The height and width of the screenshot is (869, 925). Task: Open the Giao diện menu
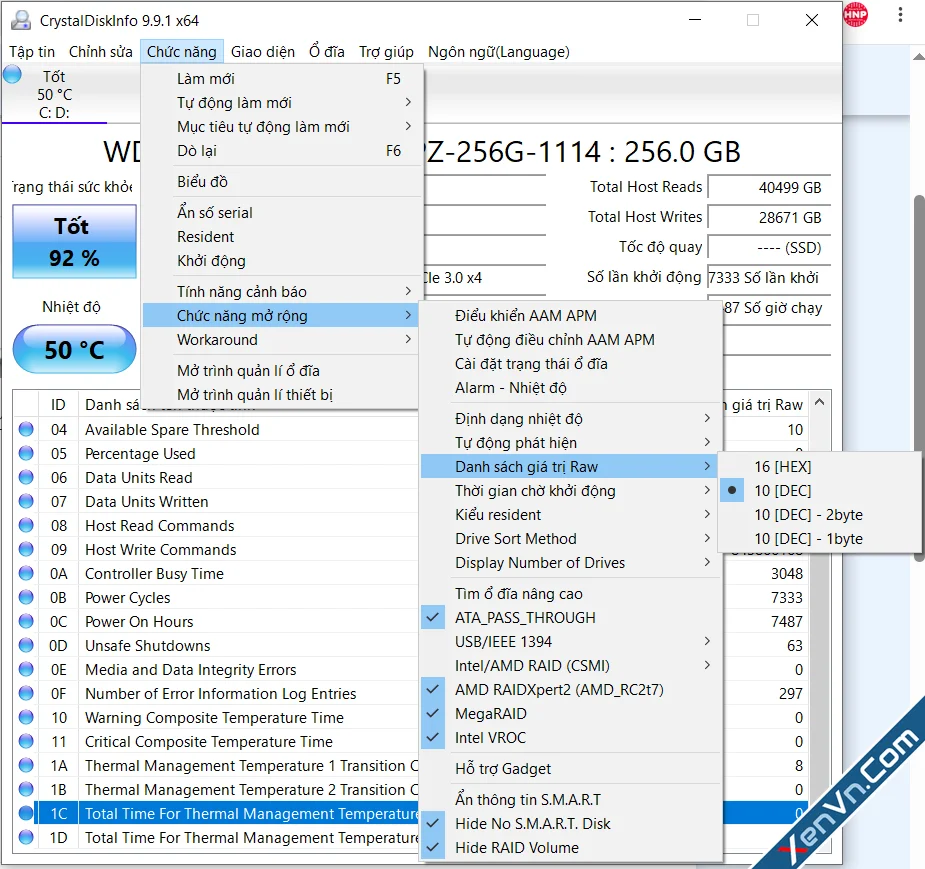pyautogui.click(x=263, y=52)
